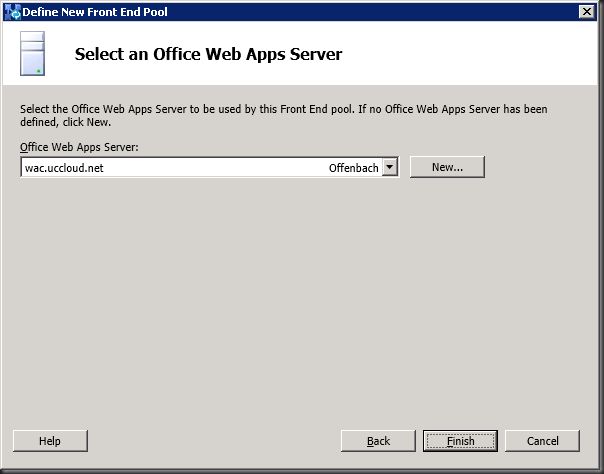Cancel the Define New Front End Pool wizard
This screenshot has height=474, width=604.
(542, 441)
